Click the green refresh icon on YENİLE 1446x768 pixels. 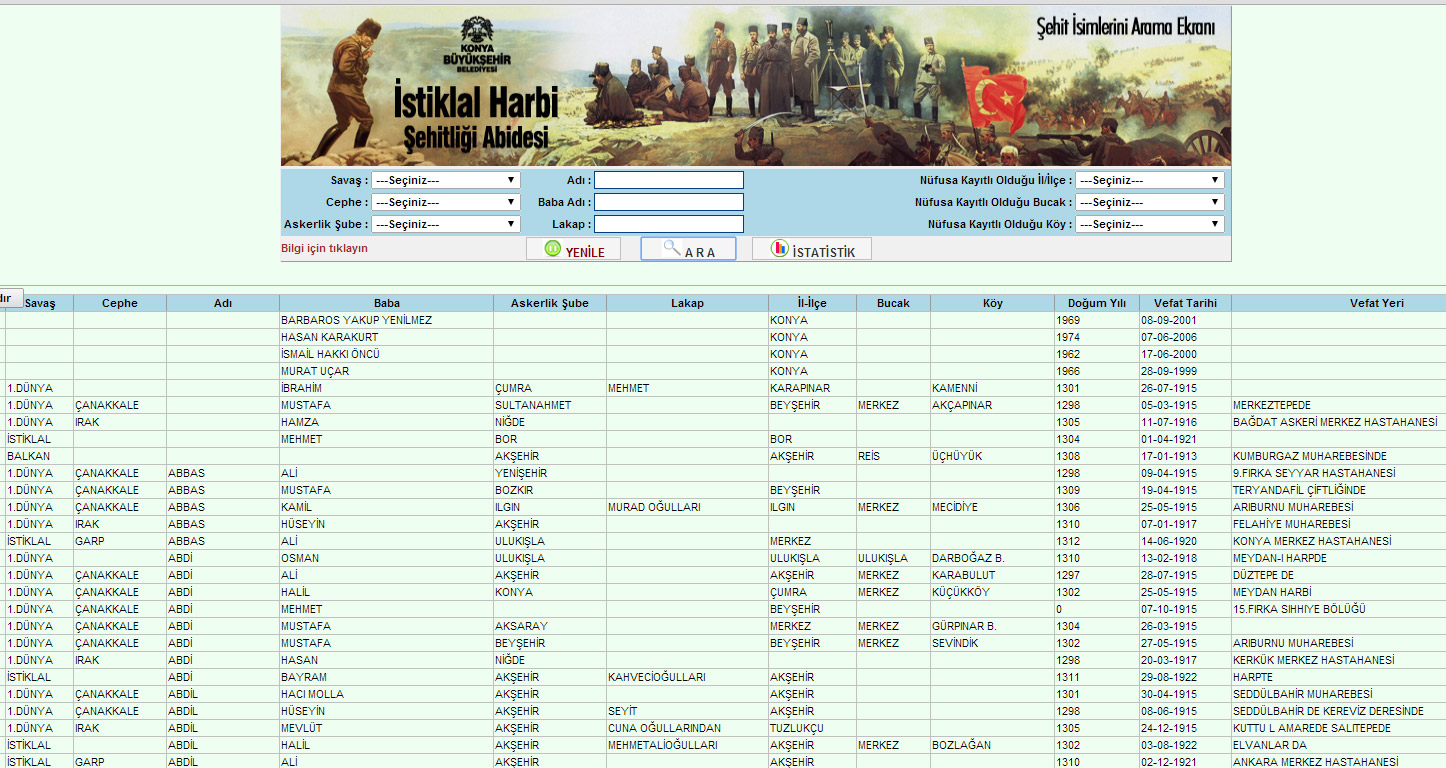(x=552, y=249)
